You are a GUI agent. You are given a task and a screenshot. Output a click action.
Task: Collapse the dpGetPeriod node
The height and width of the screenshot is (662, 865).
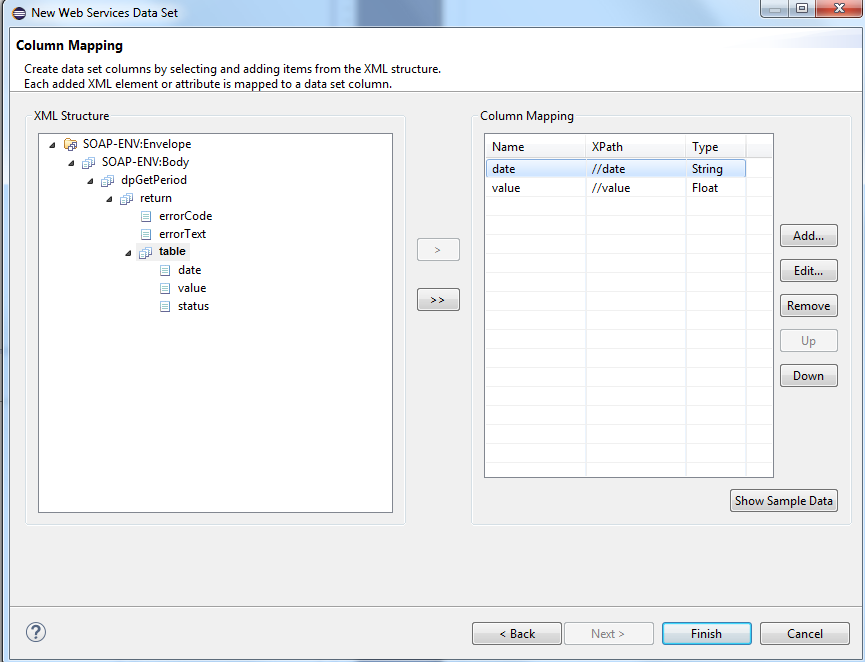90,181
